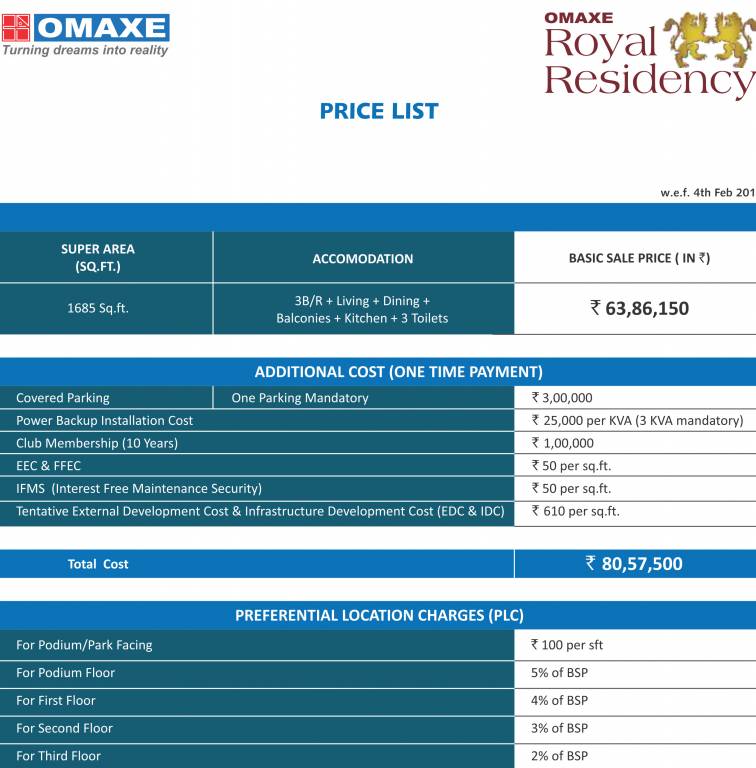Viewport: 756px width, 768px height.
Task: Select the EEC & FFEC ₹ 50 per sq.ft. value
Action: [x=571, y=466]
